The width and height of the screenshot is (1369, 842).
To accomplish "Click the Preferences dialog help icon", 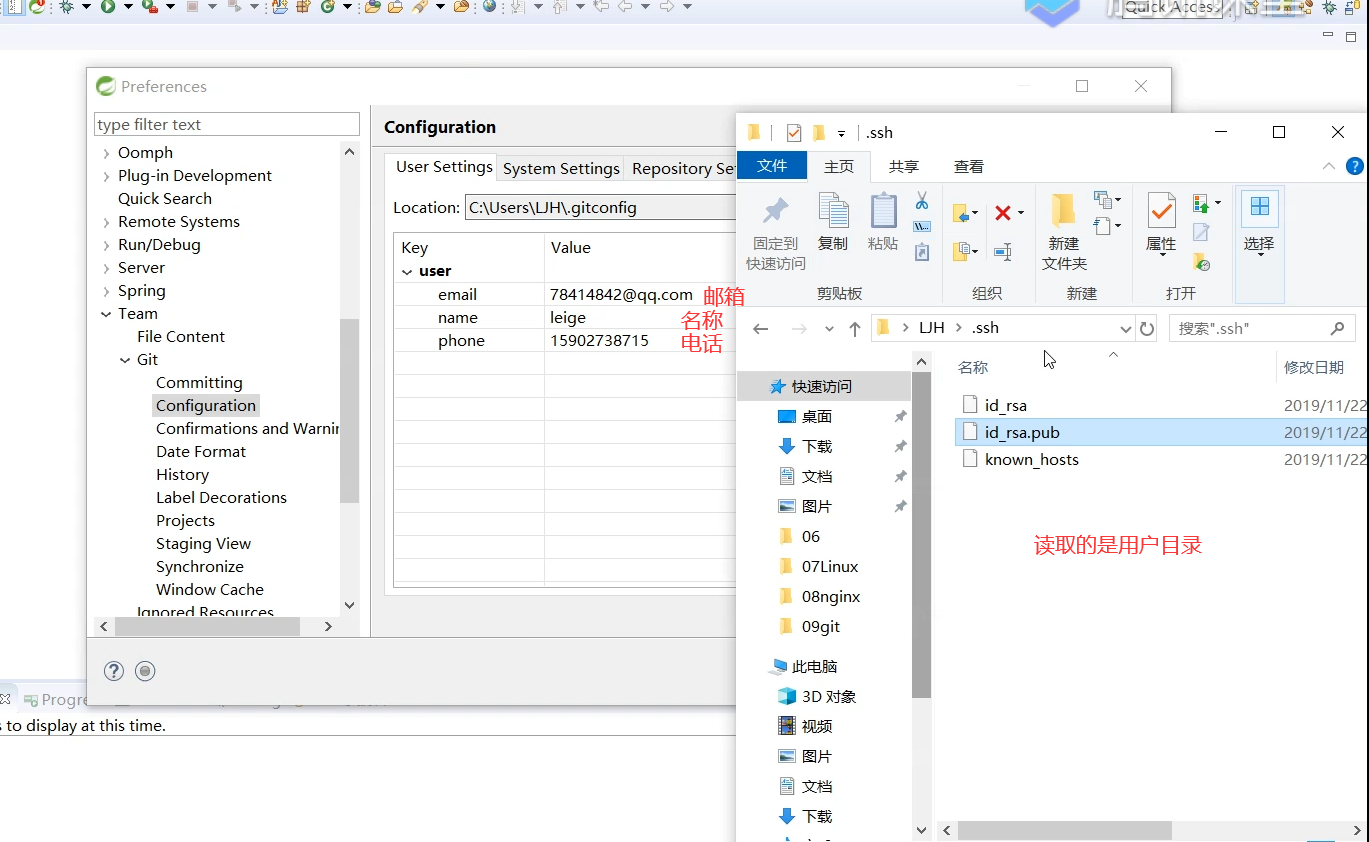I will tap(114, 671).
